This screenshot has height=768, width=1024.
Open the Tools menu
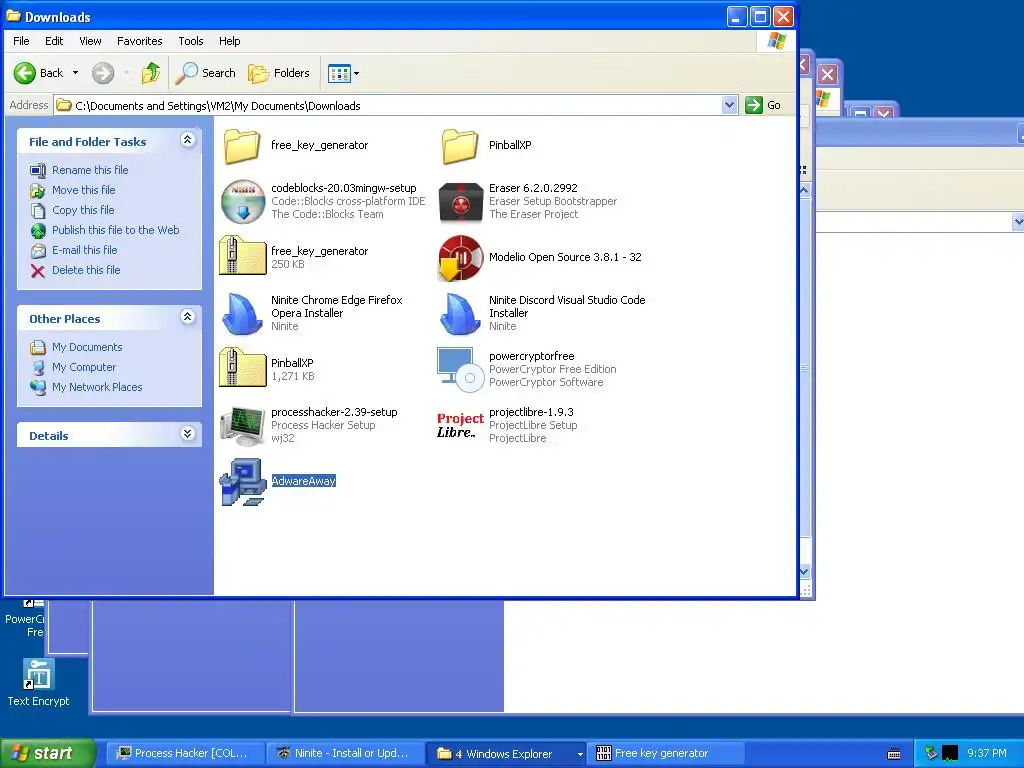coord(191,41)
